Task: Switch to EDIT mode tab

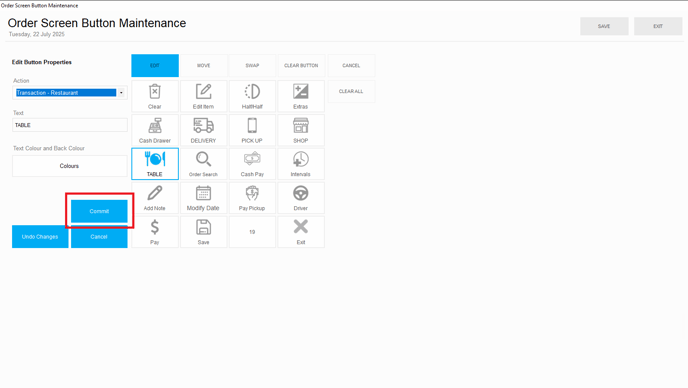Action: pyautogui.click(x=154, y=65)
